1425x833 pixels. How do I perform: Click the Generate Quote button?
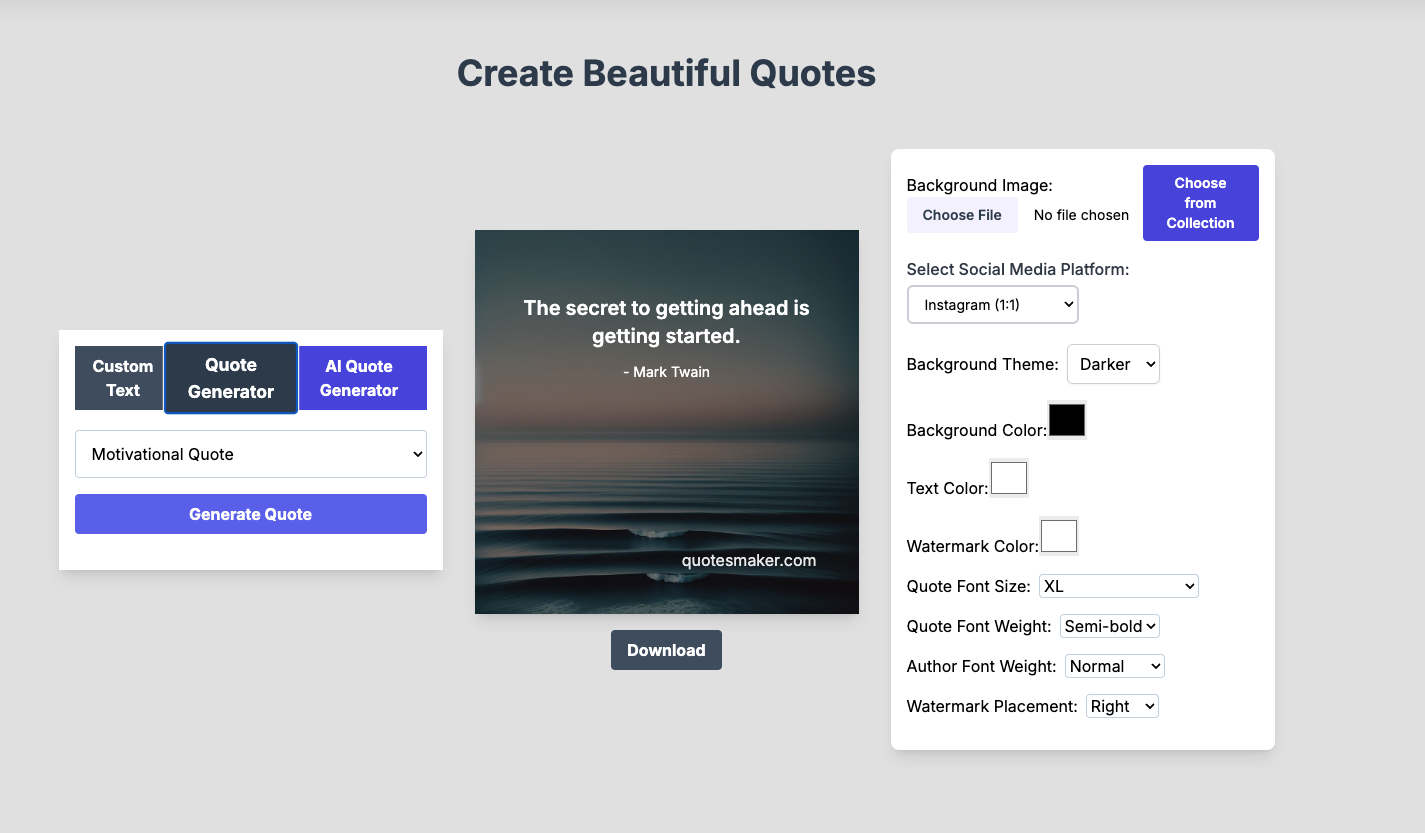coord(250,513)
